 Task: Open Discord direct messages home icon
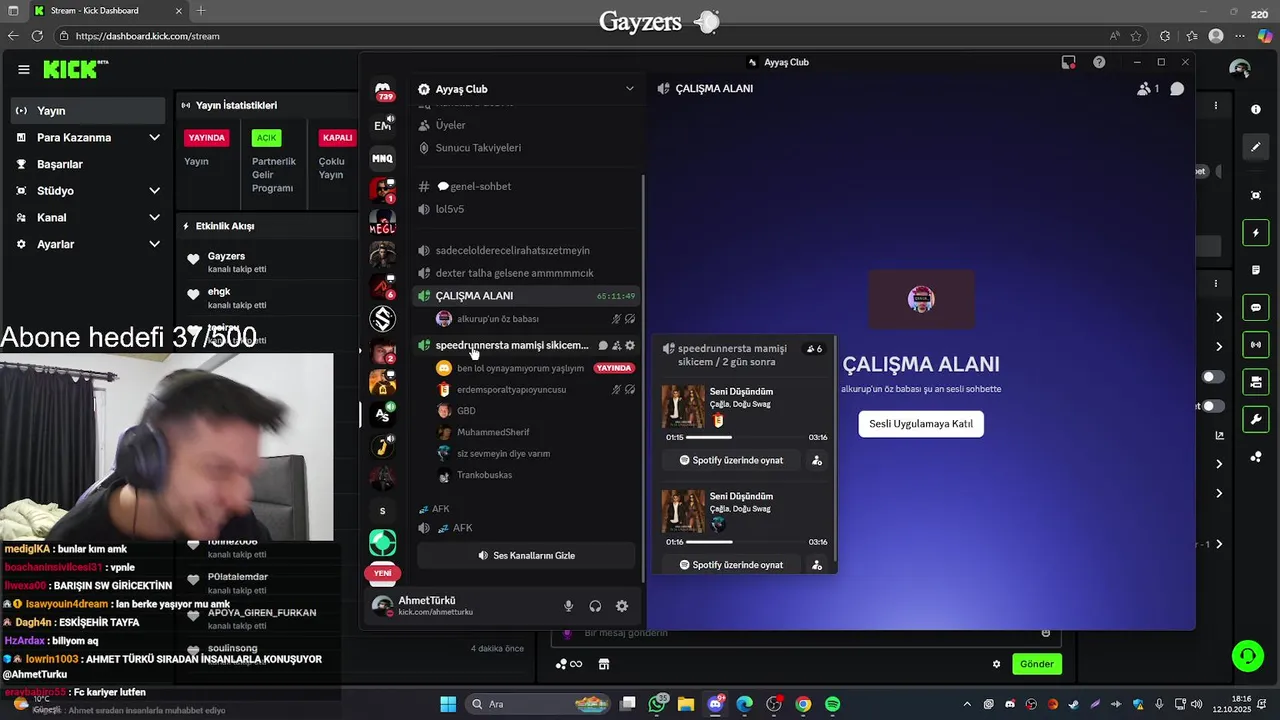coord(383,90)
